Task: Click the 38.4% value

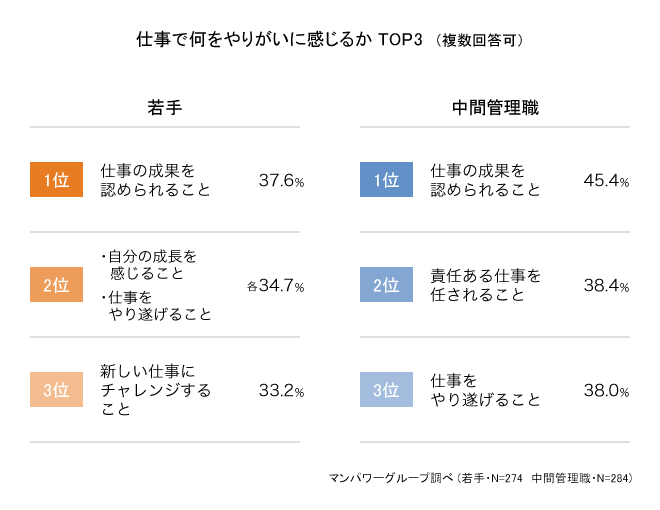Action: click(606, 286)
